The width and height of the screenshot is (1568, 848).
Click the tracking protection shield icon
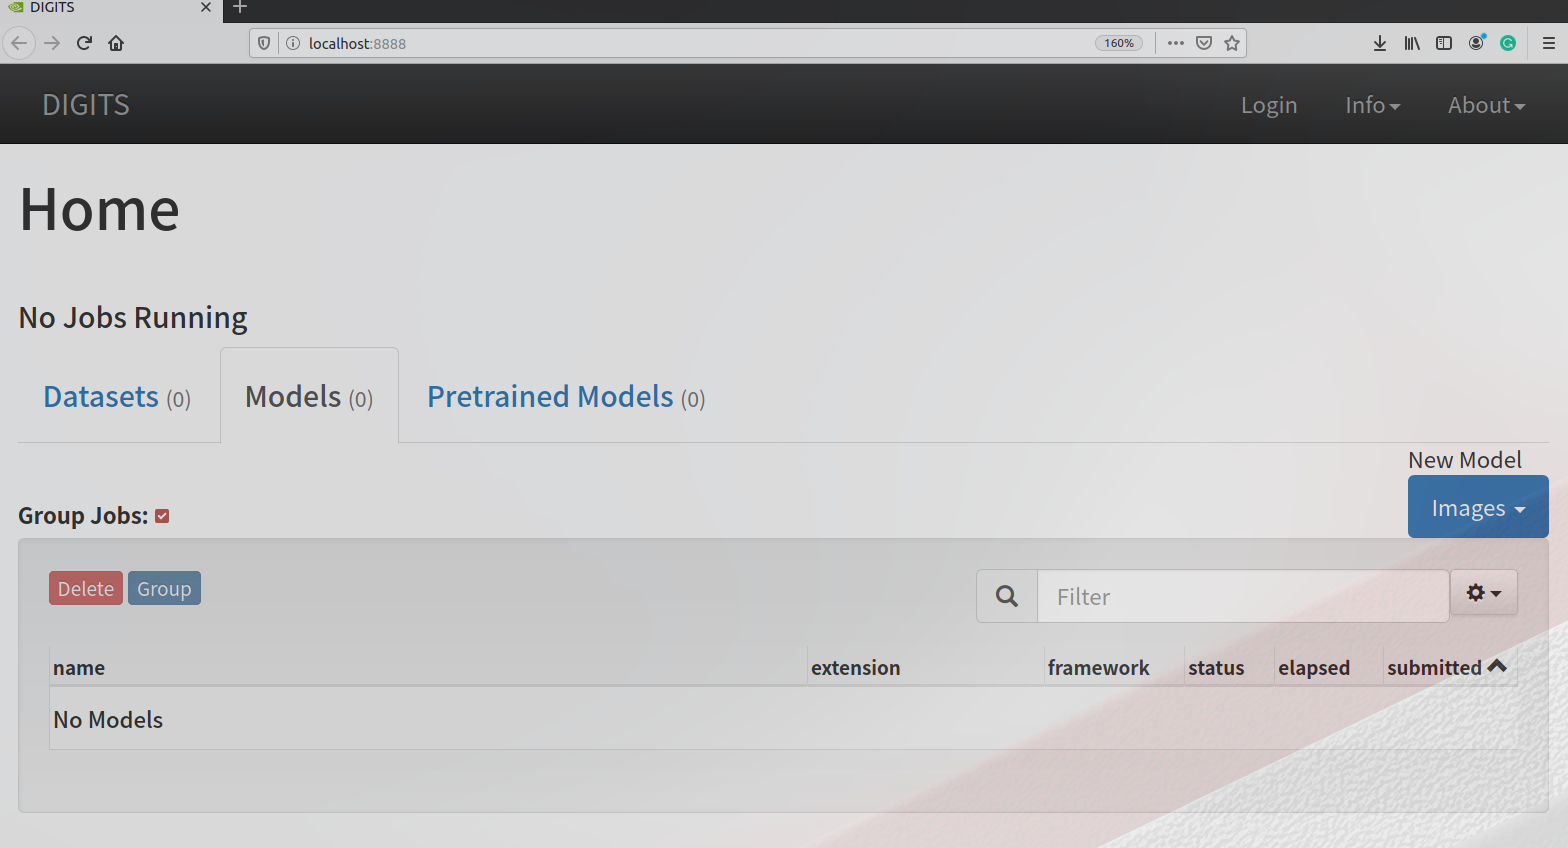[264, 43]
